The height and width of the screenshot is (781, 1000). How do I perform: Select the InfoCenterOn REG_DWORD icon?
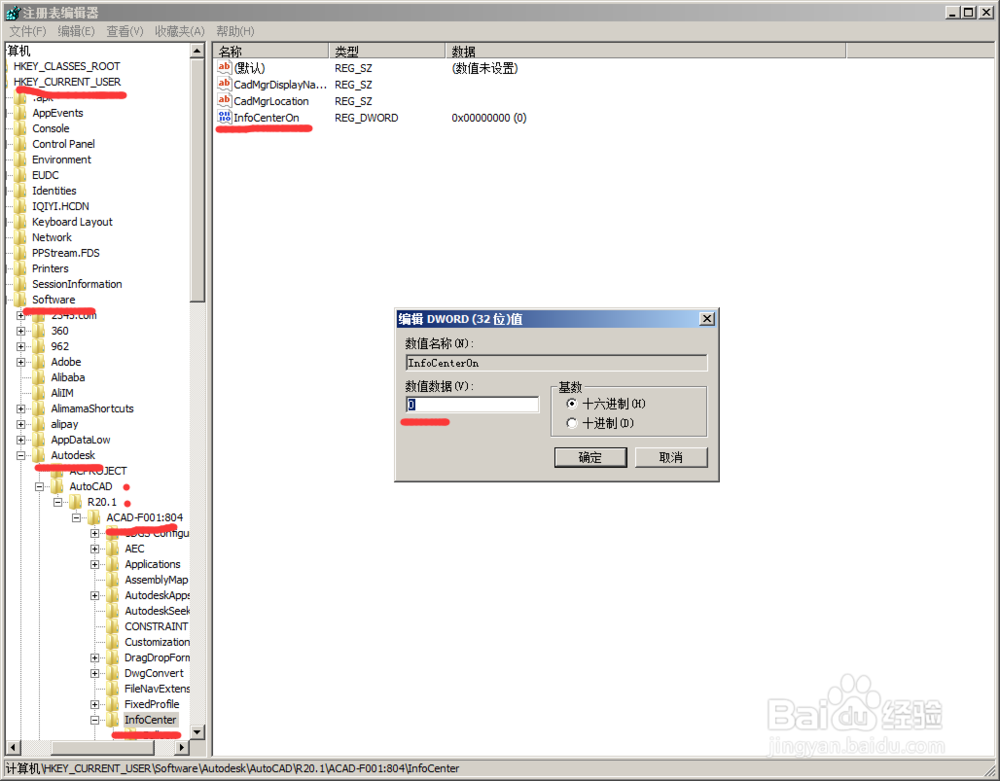(x=224, y=117)
